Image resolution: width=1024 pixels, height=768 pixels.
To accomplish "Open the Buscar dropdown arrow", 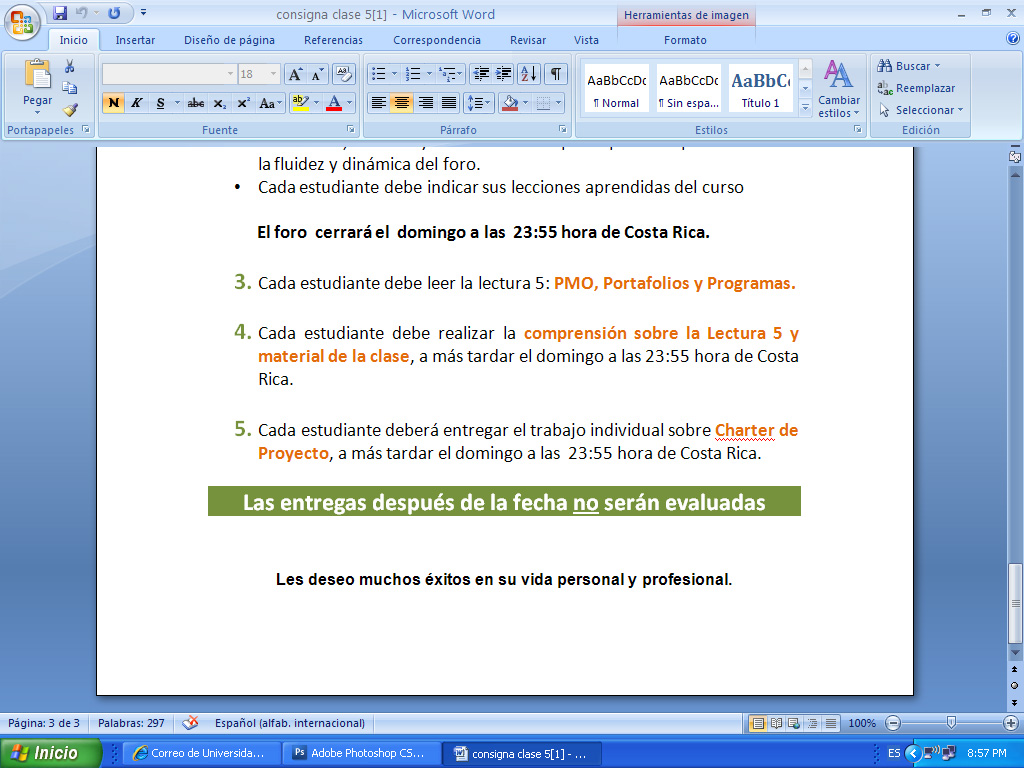I will coord(938,66).
